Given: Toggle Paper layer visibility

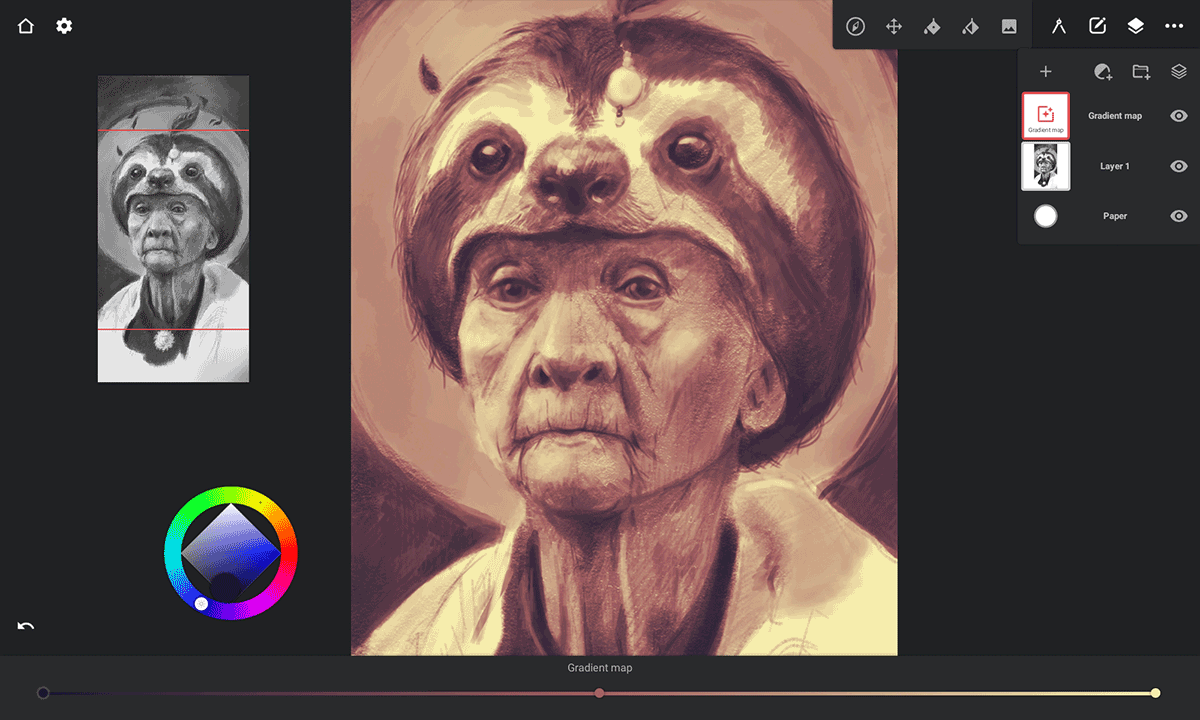Looking at the screenshot, I should pyautogui.click(x=1179, y=216).
